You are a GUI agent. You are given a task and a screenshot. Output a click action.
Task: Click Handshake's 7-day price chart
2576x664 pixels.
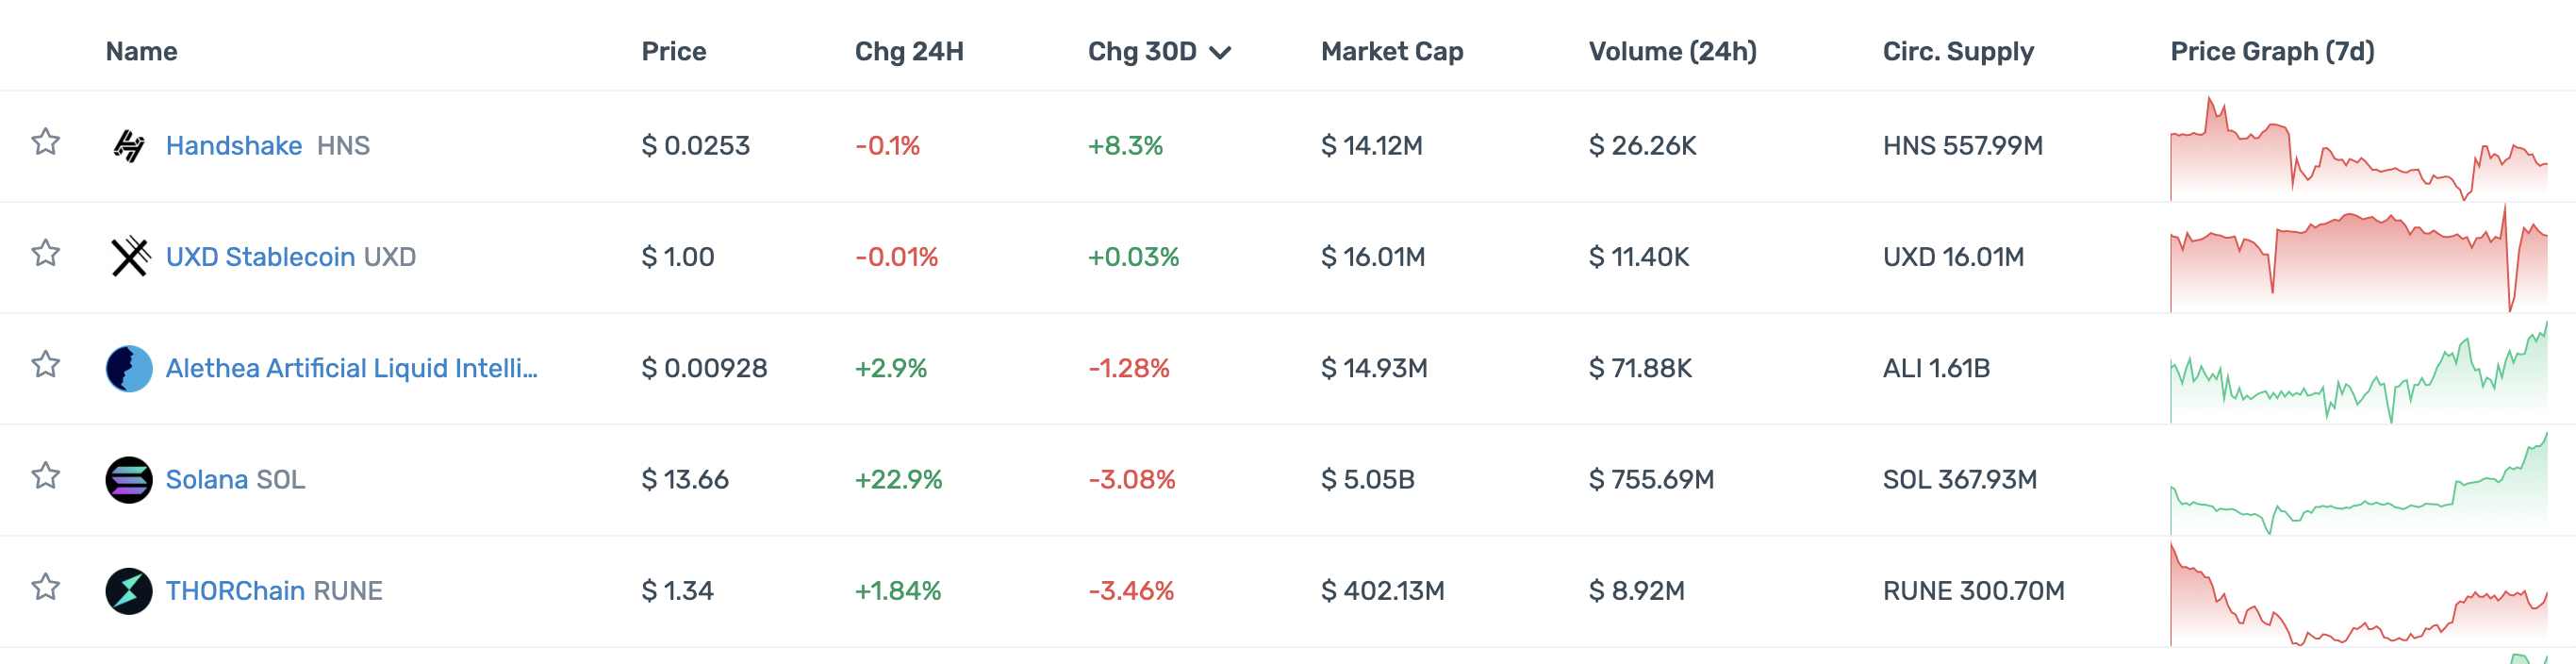(2358, 150)
